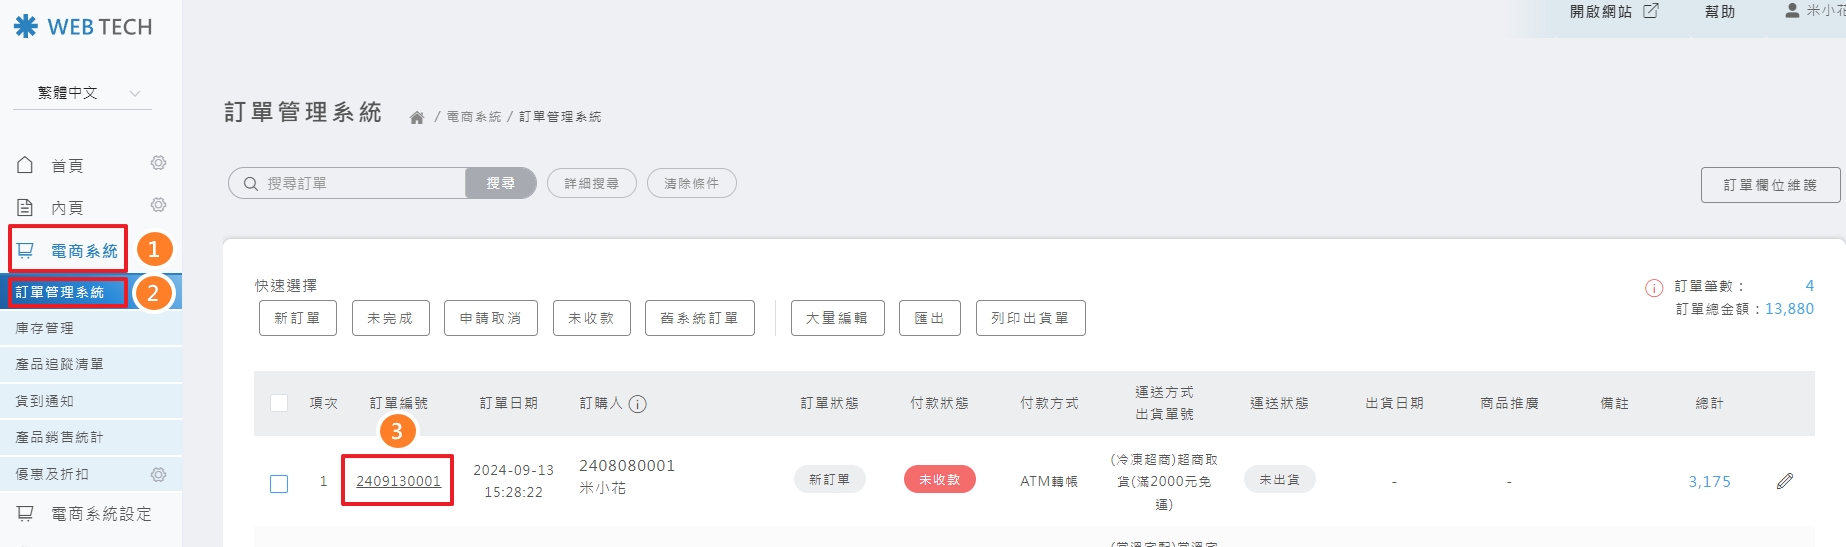1846x547 pixels.
Task: Click the gear icon beside 首頁
Action: [158, 163]
